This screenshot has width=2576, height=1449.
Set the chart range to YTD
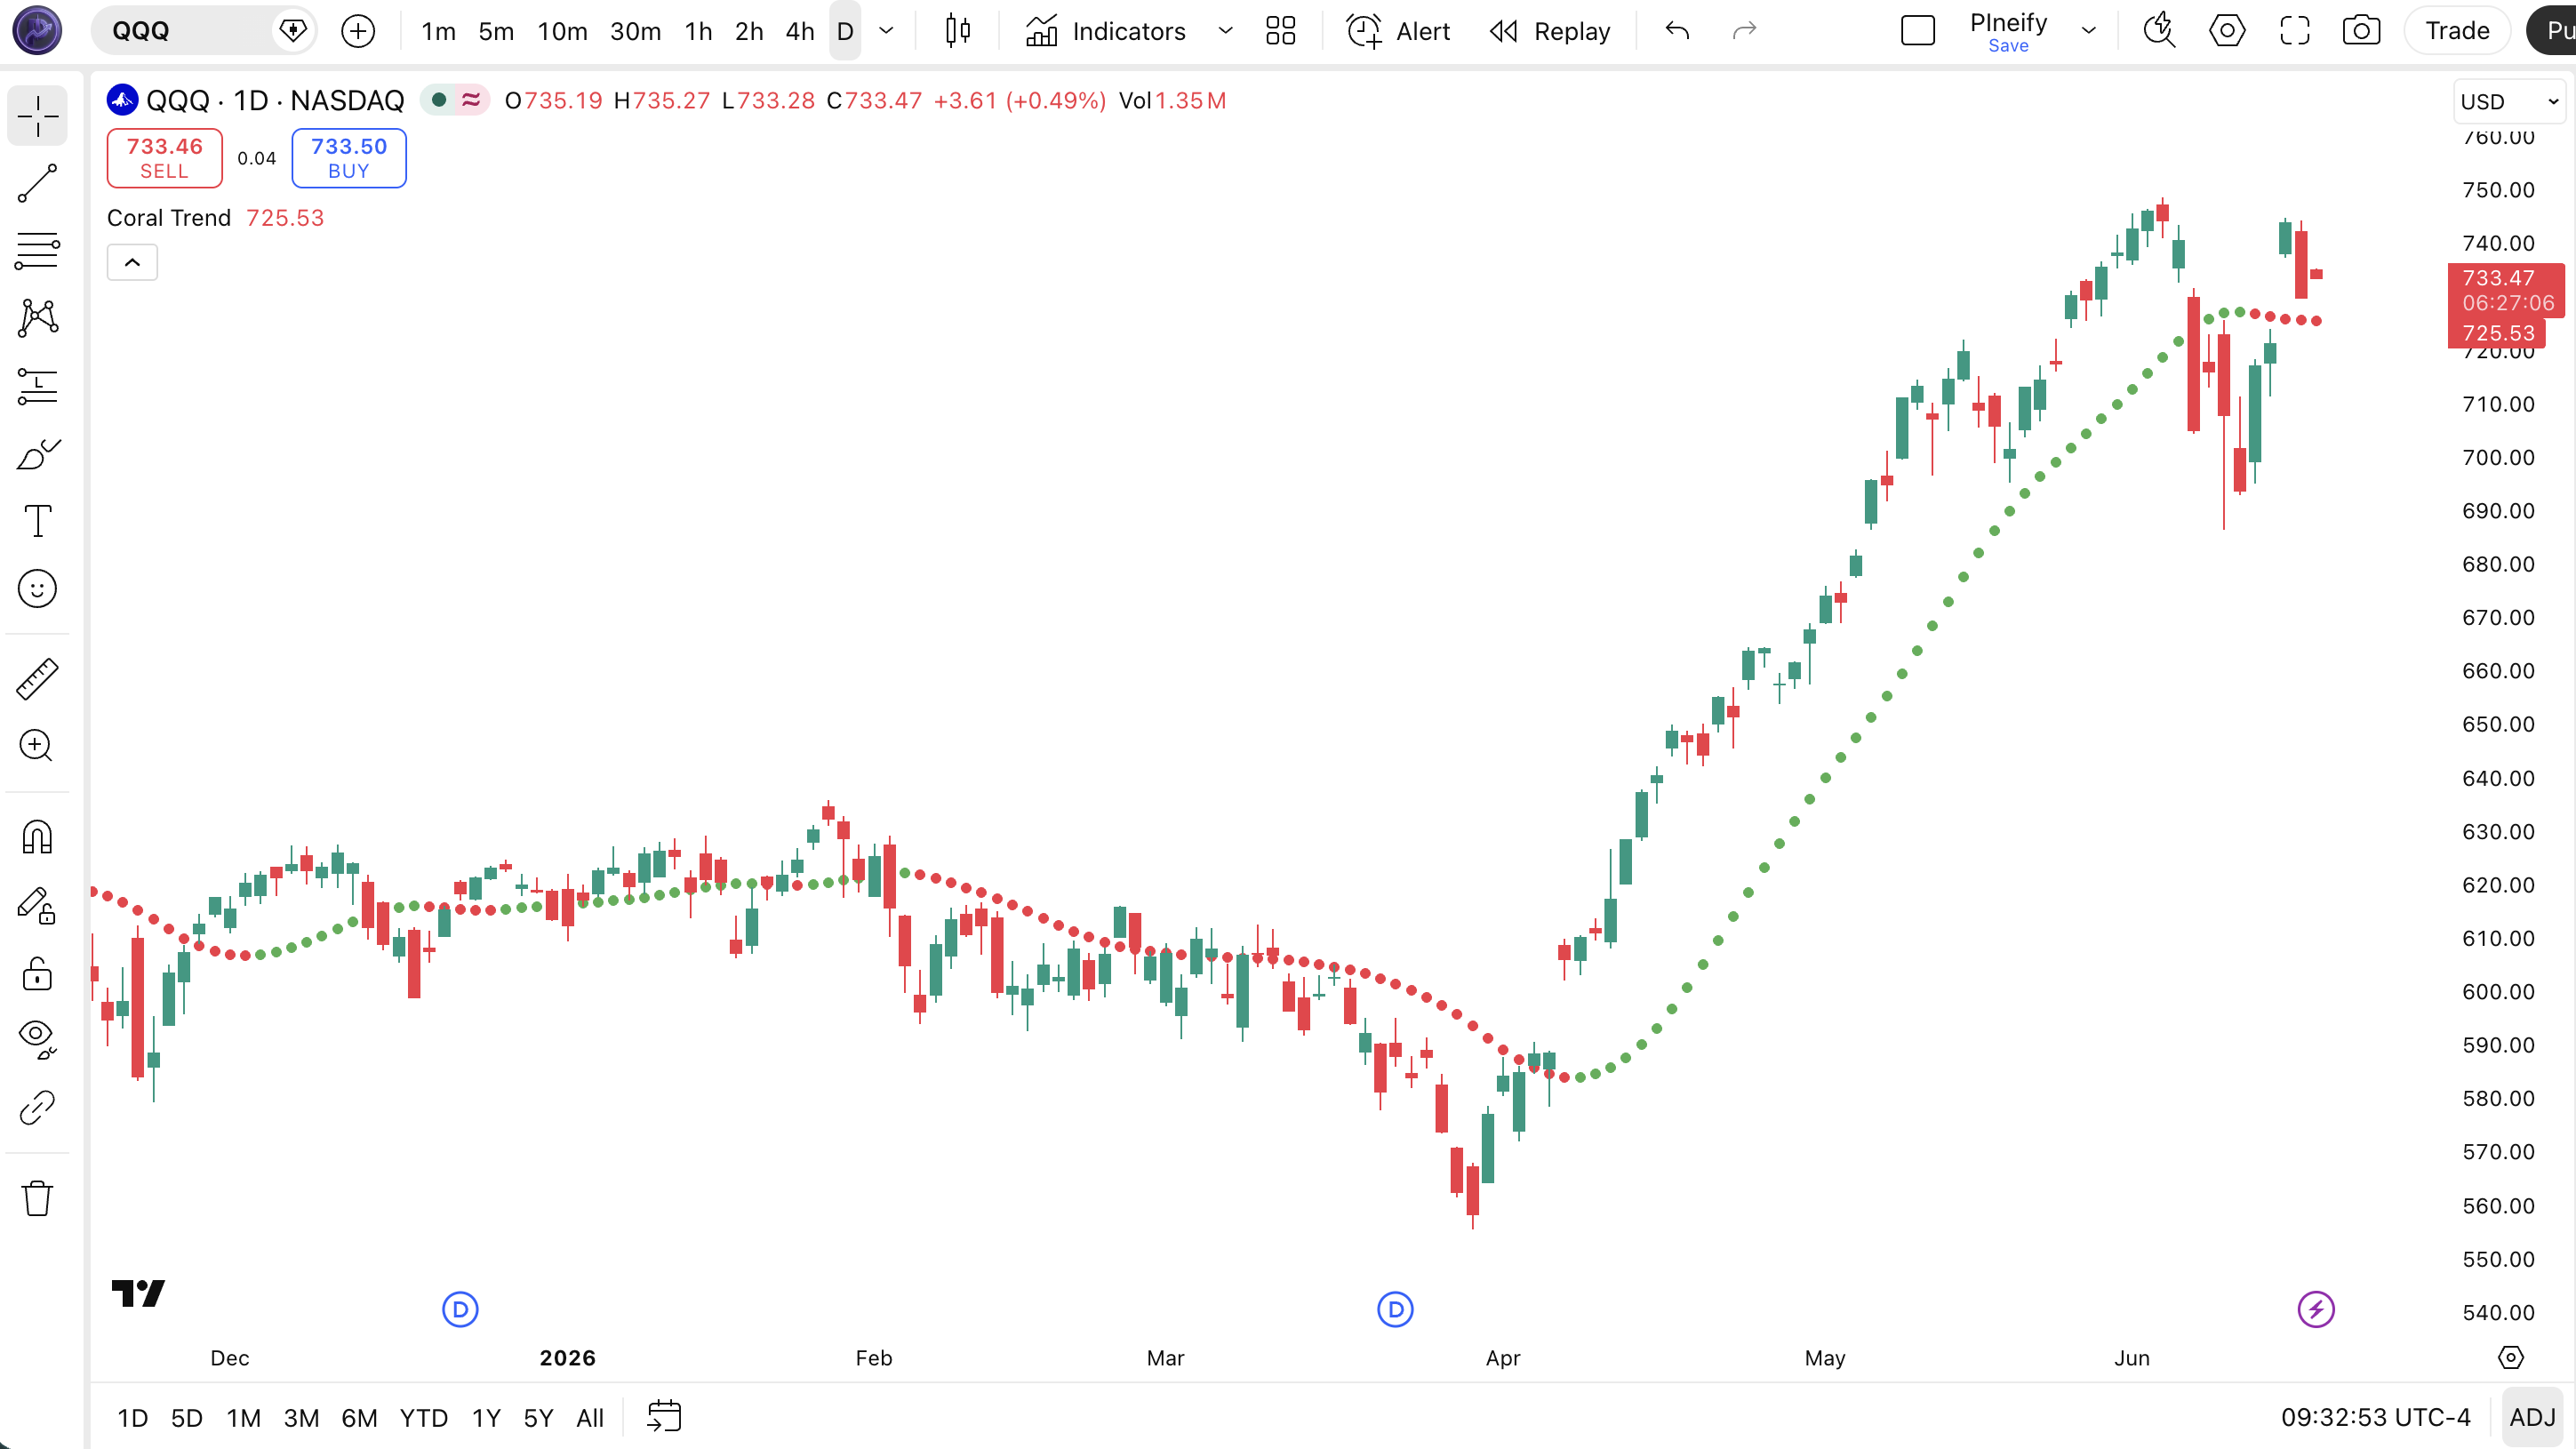pyautogui.click(x=423, y=1418)
